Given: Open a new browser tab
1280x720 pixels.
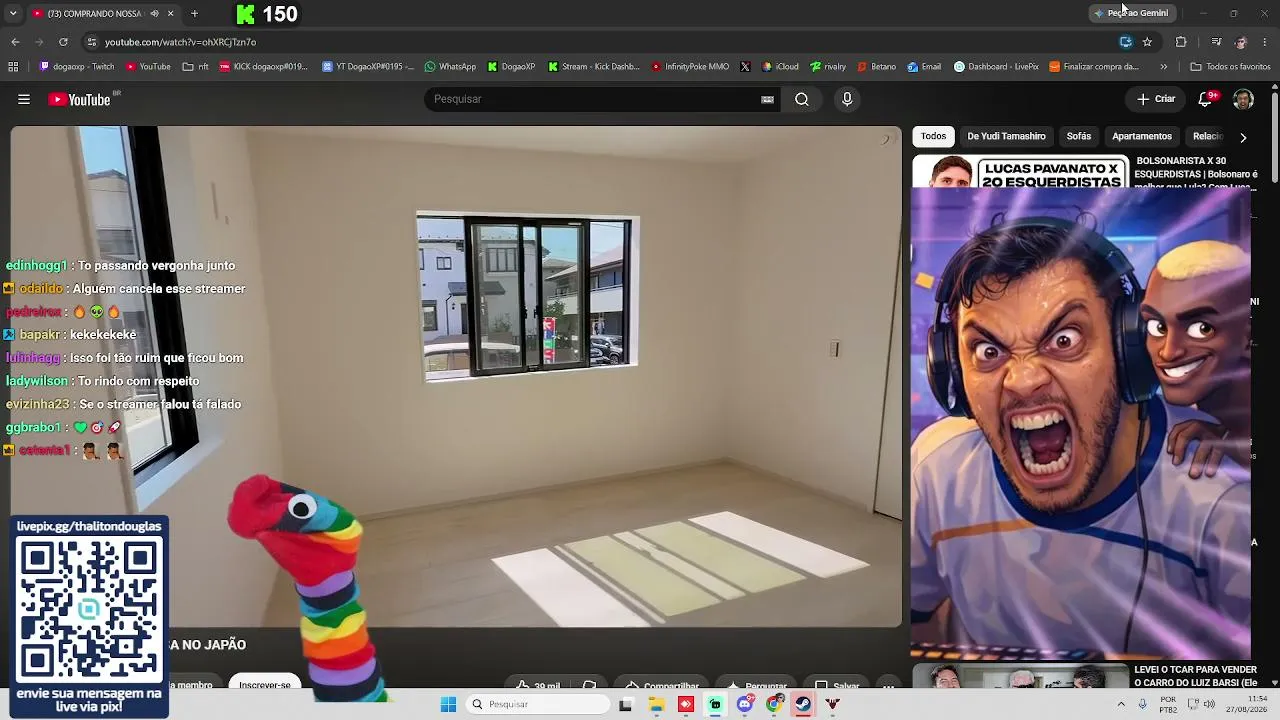Looking at the screenshot, I should [194, 13].
